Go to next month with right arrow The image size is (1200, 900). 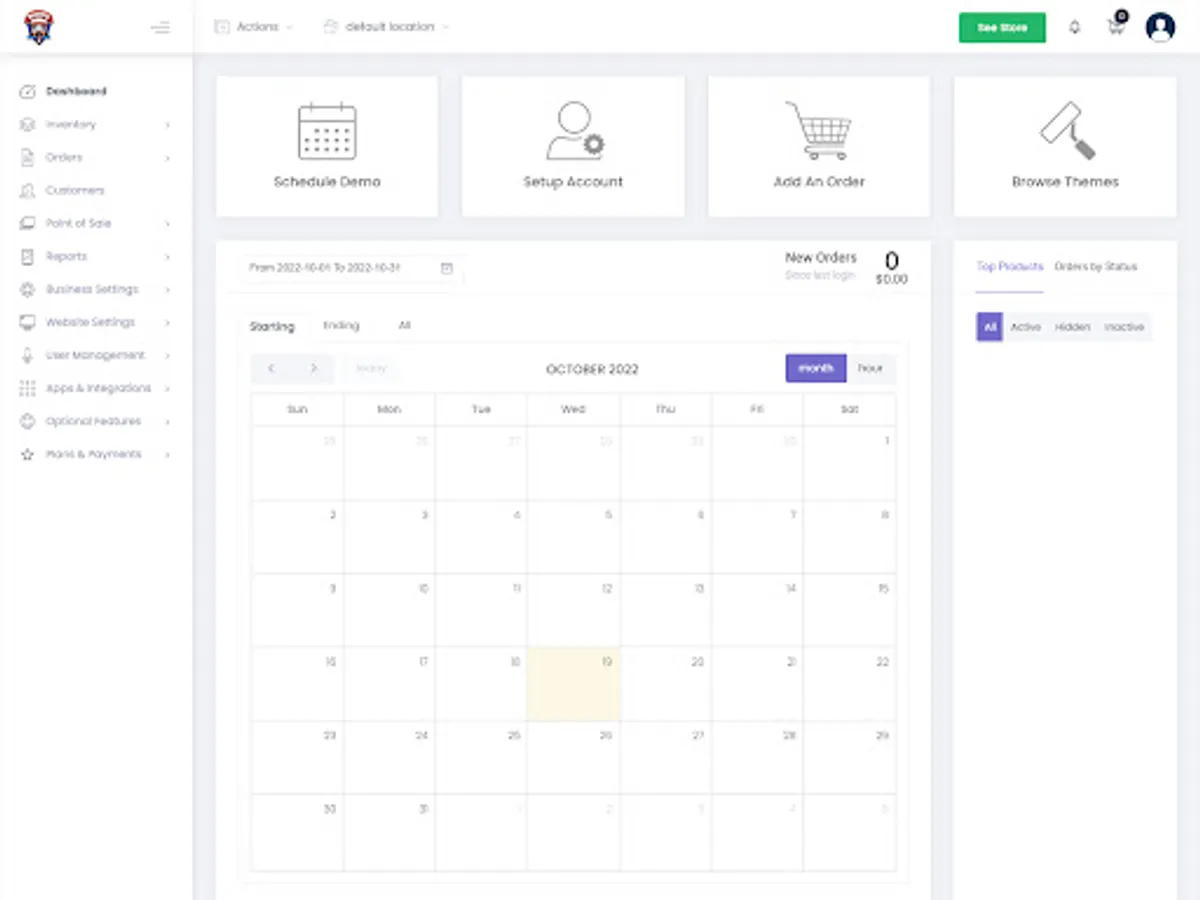313,368
